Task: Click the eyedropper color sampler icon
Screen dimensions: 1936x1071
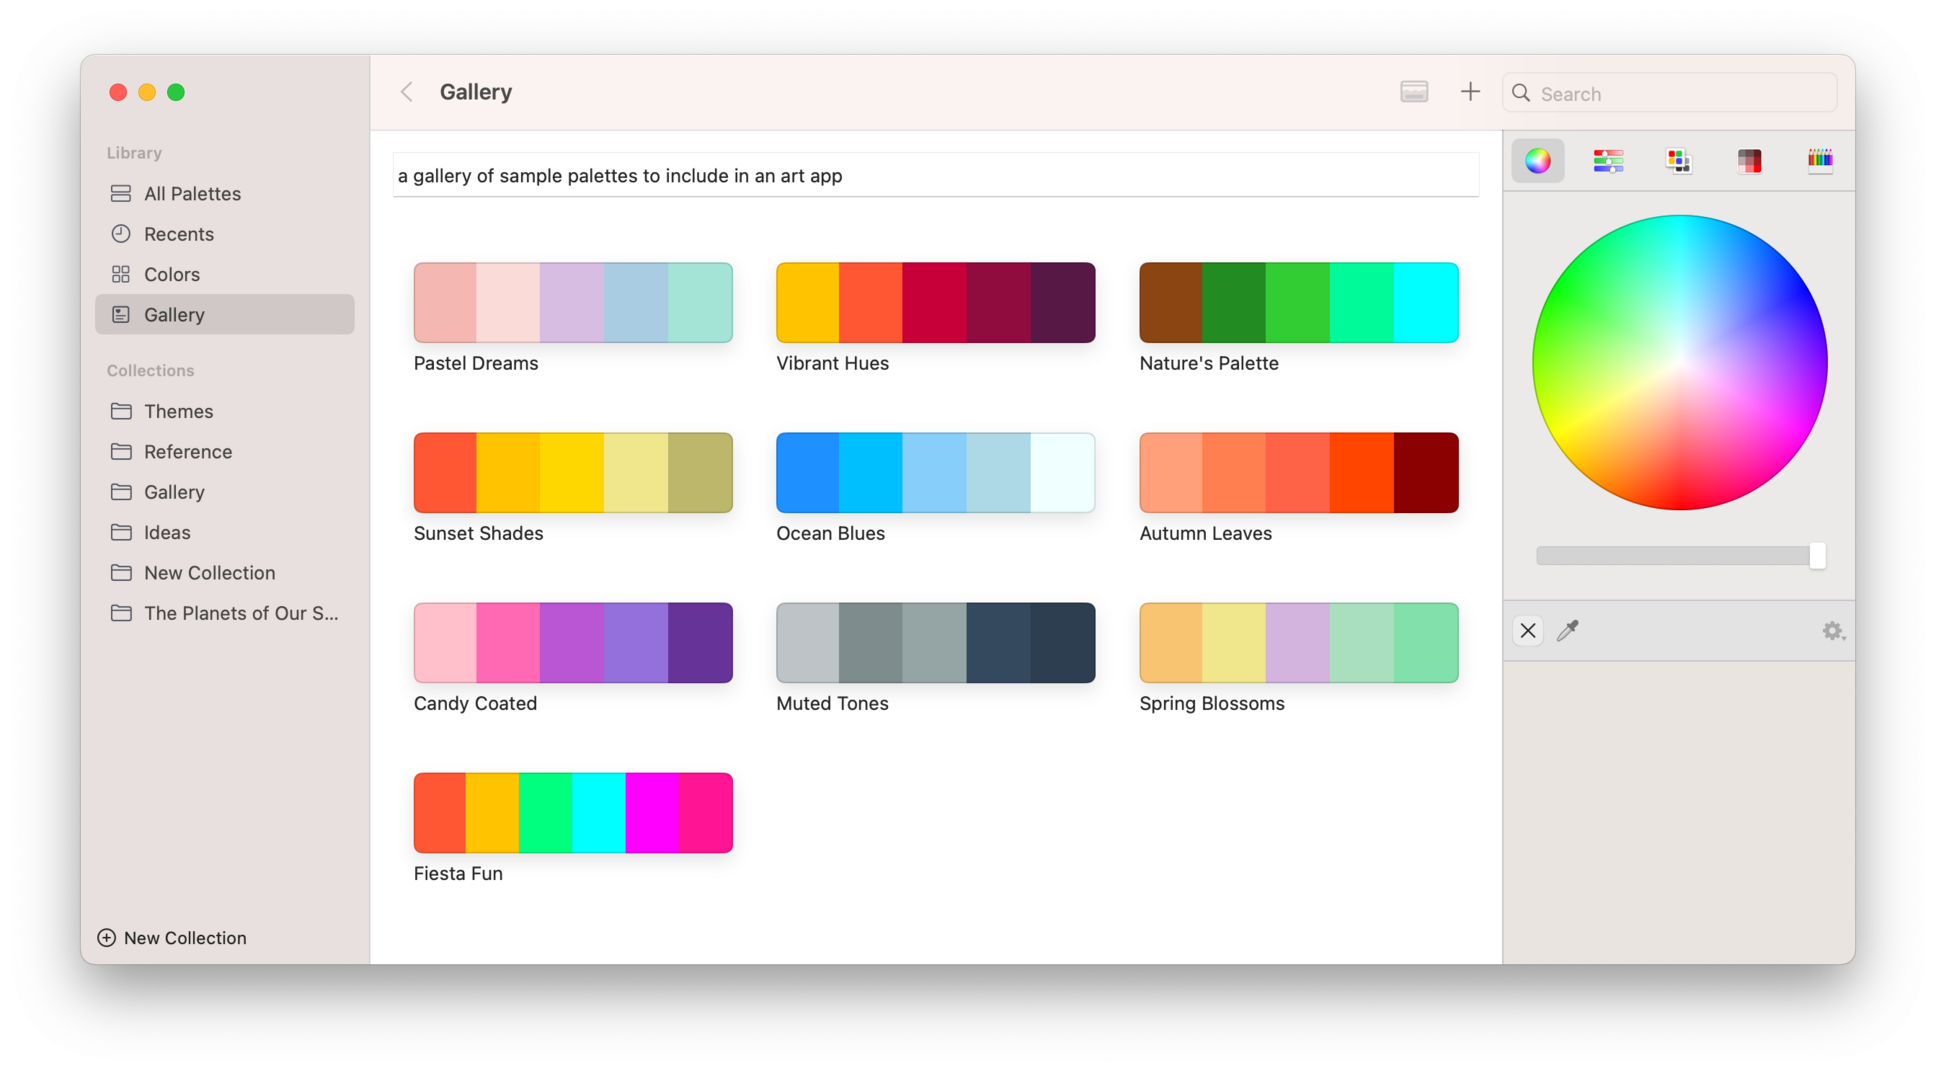Action: (1568, 630)
